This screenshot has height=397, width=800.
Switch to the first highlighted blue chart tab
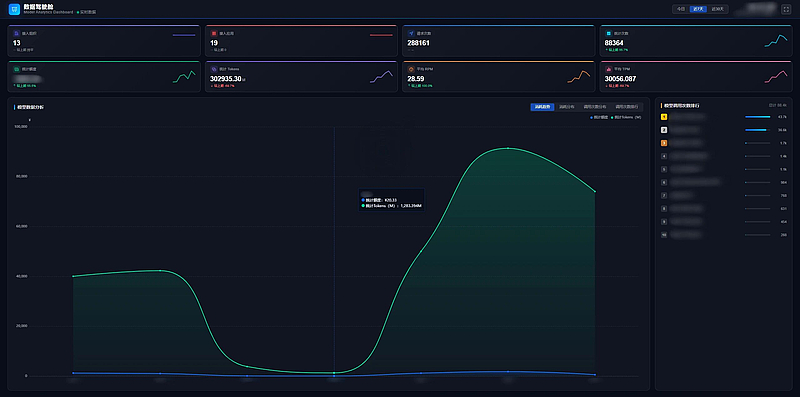(542, 107)
